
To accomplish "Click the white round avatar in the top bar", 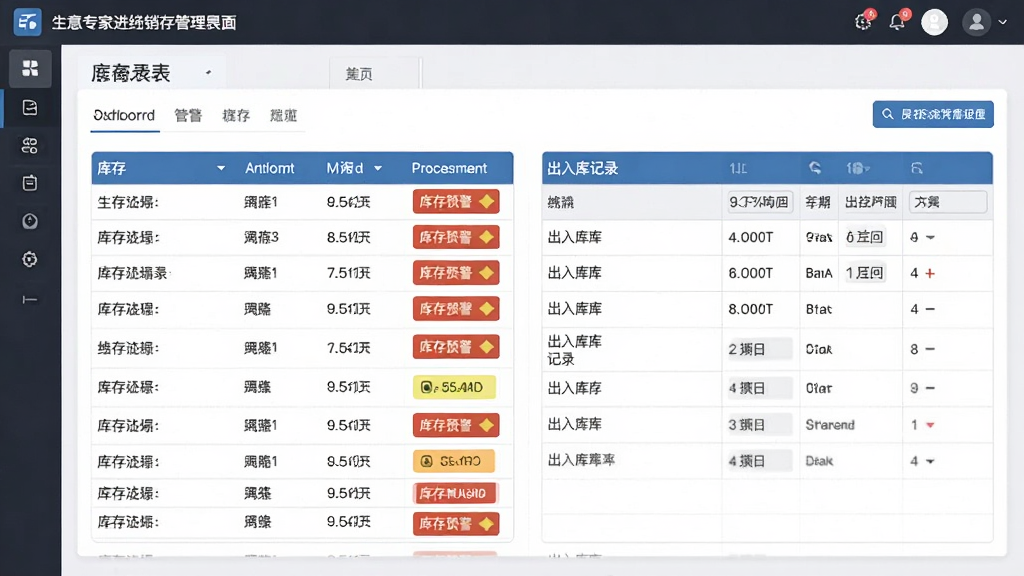I will (935, 22).
